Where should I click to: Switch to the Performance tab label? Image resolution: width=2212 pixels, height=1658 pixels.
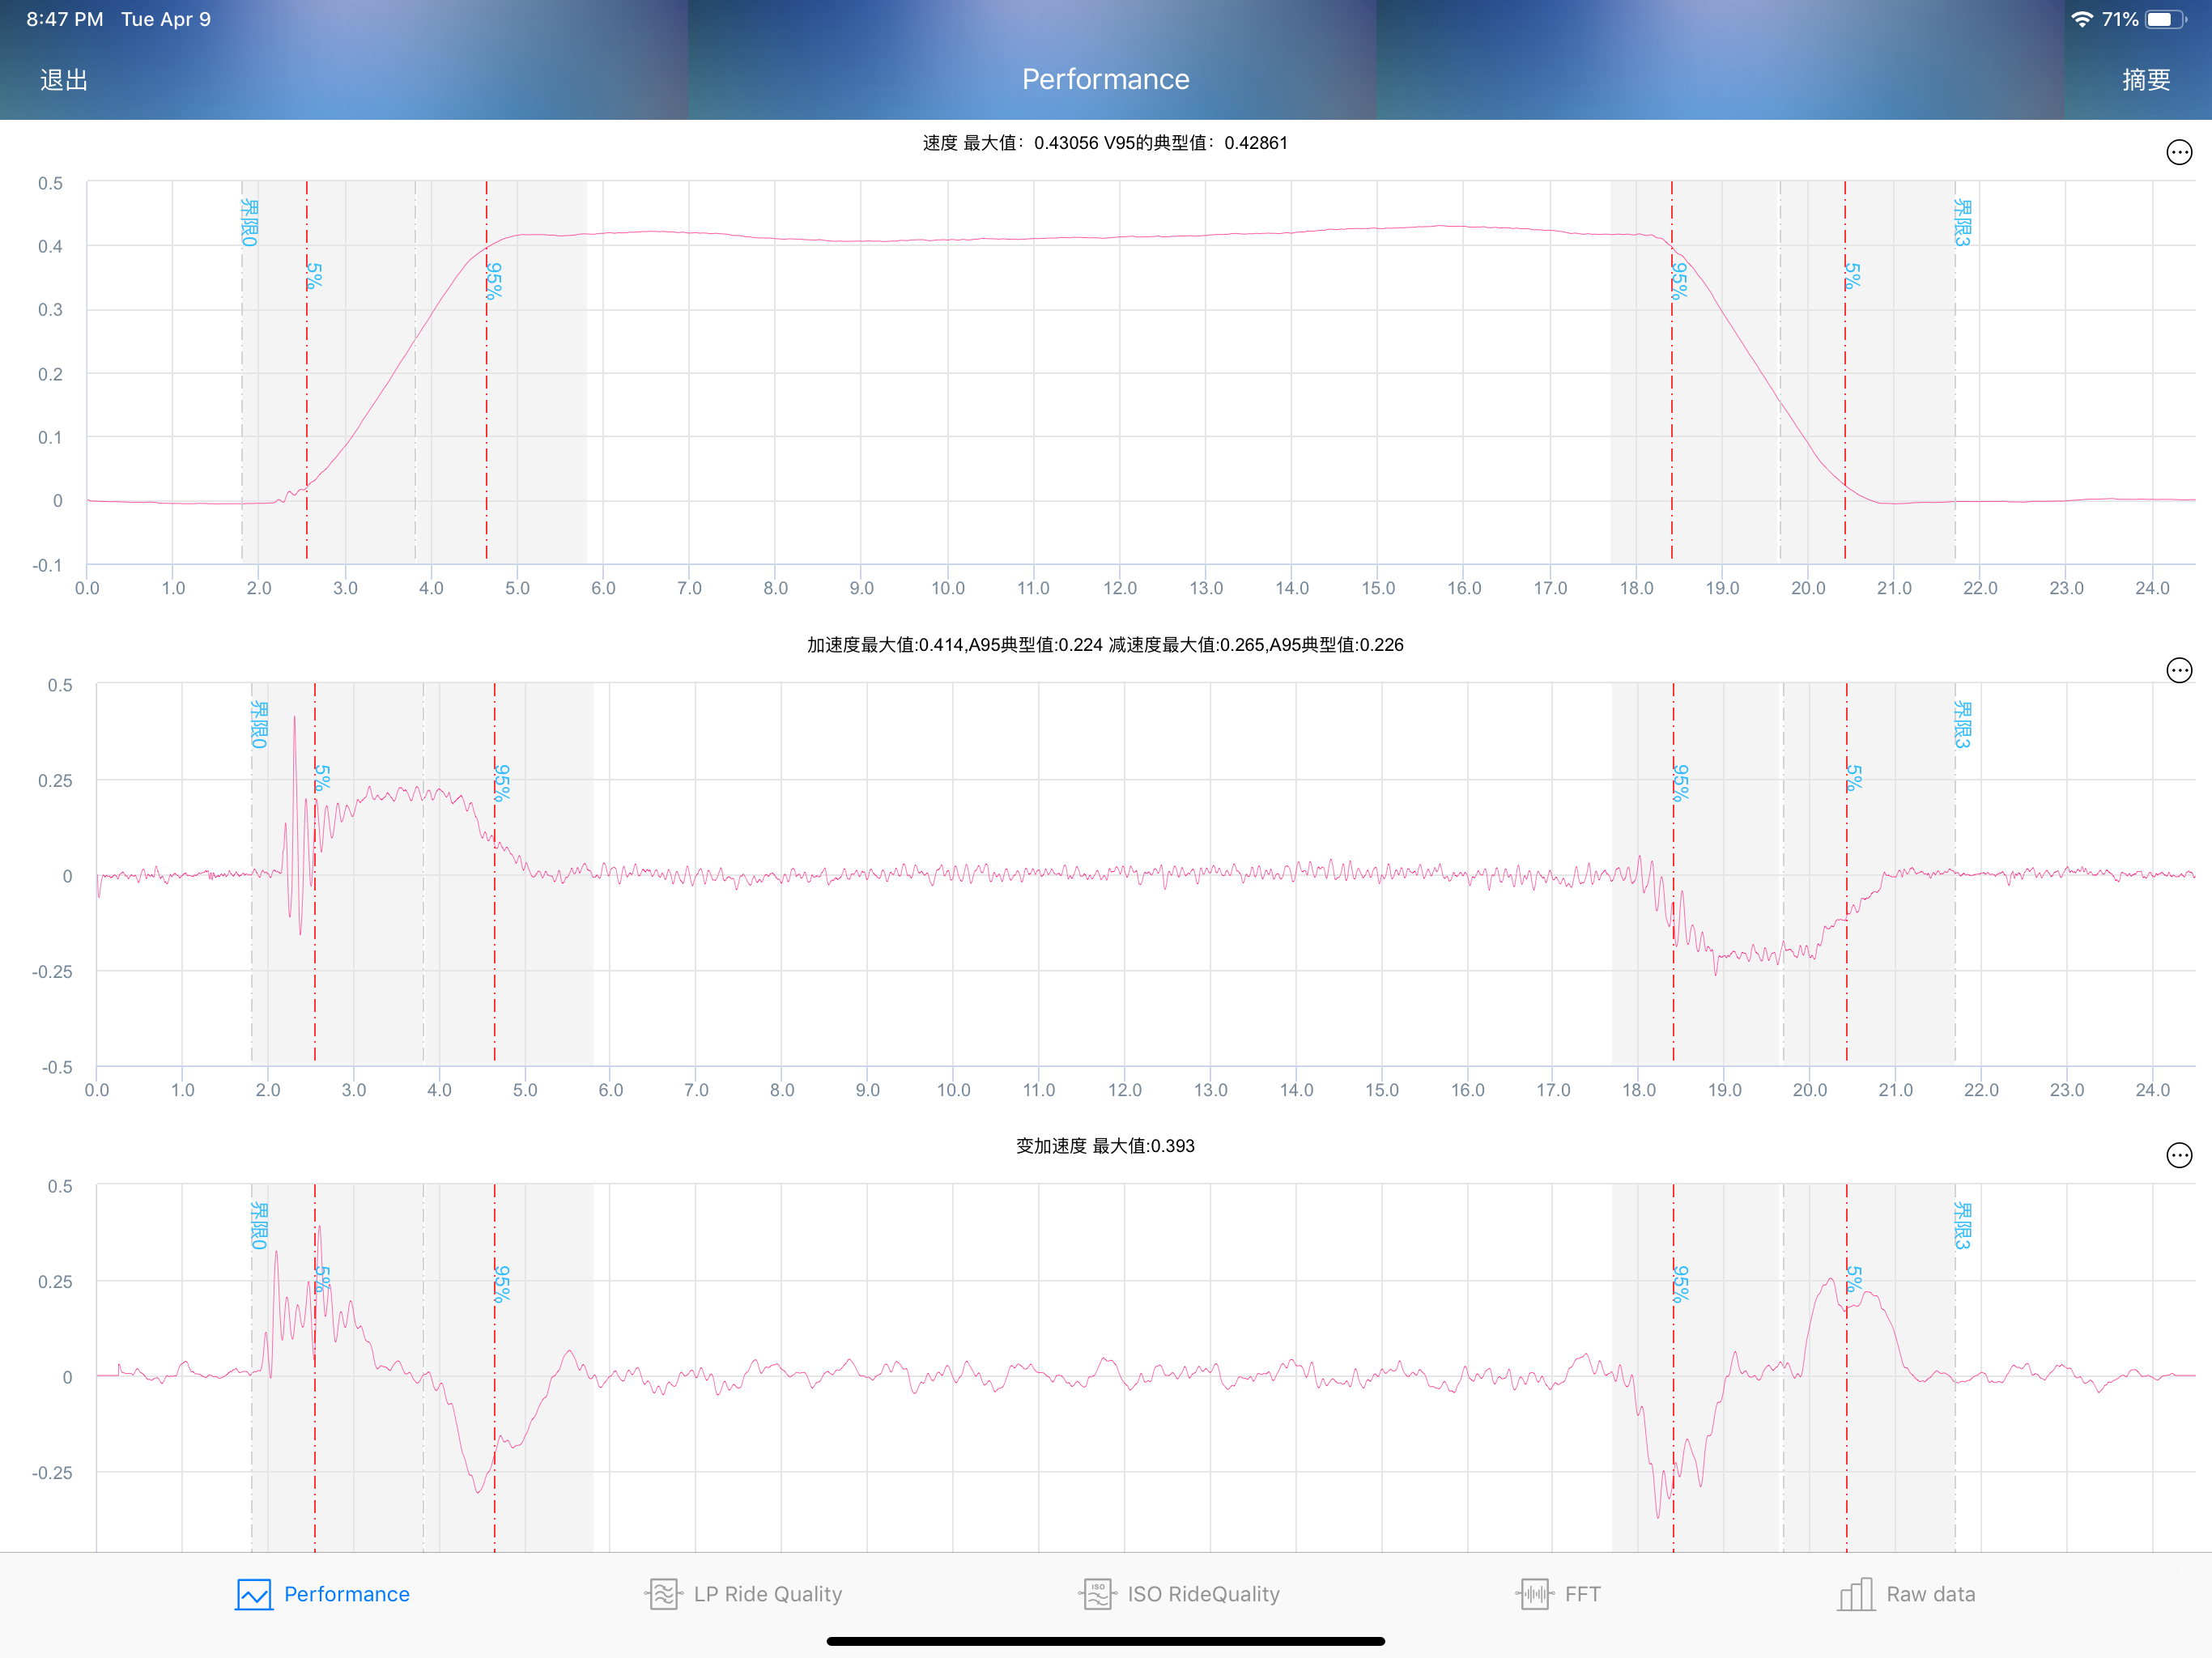[346, 1594]
